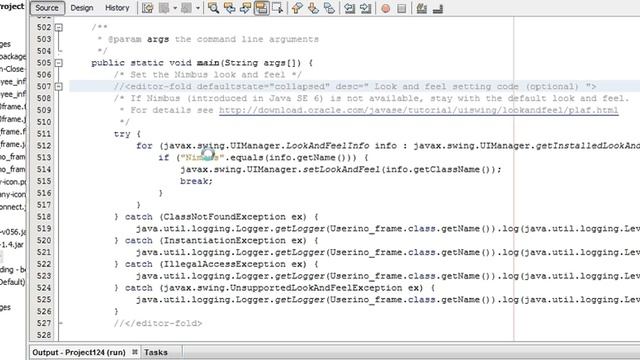Jump to Next Bookmark icon

pos(313,8)
